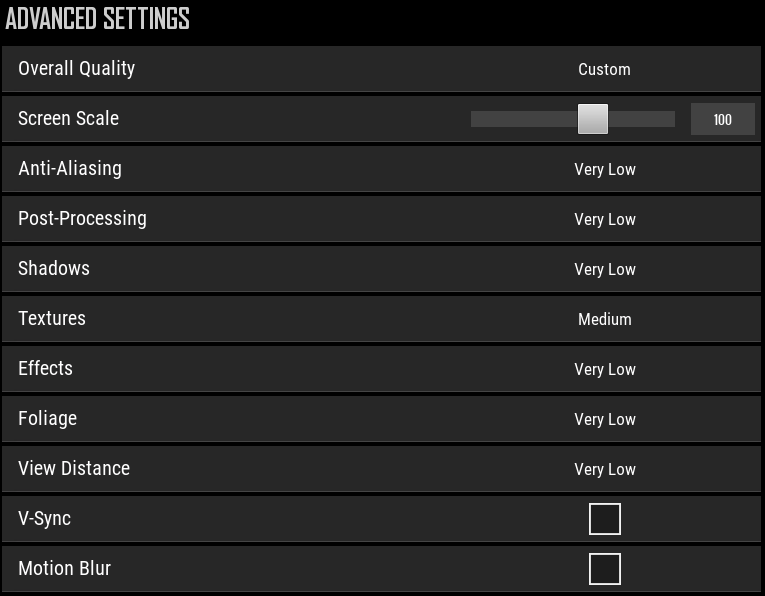
Task: Click the Advanced Settings heading
Action: click(97, 19)
